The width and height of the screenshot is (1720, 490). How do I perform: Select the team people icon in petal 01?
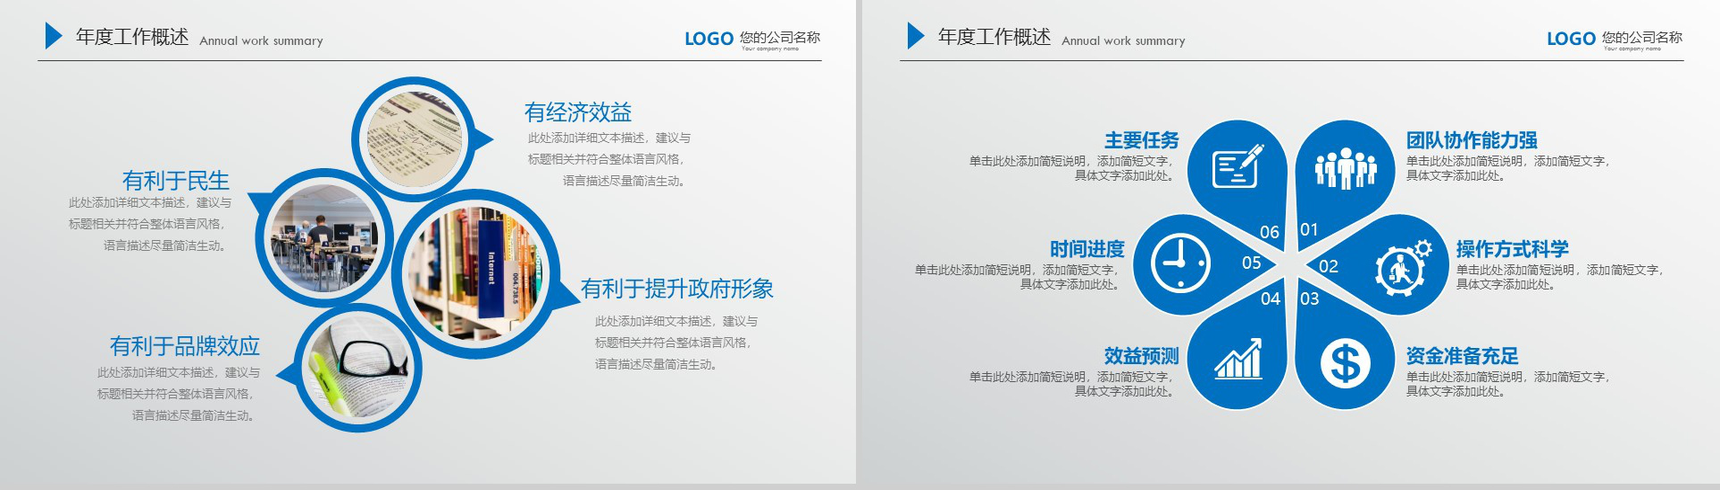click(1345, 168)
